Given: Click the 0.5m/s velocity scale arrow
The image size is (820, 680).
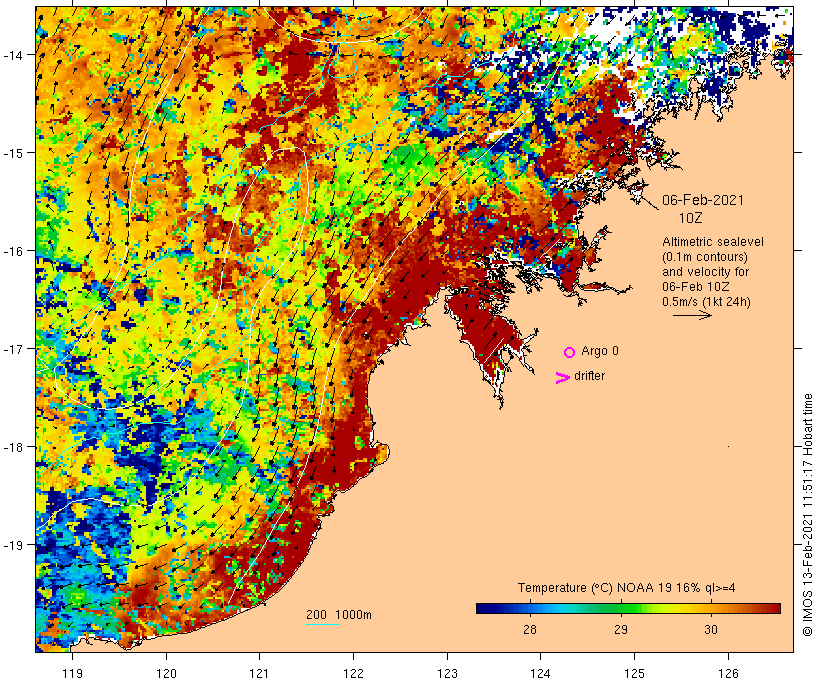Looking at the screenshot, I should tap(692, 315).
